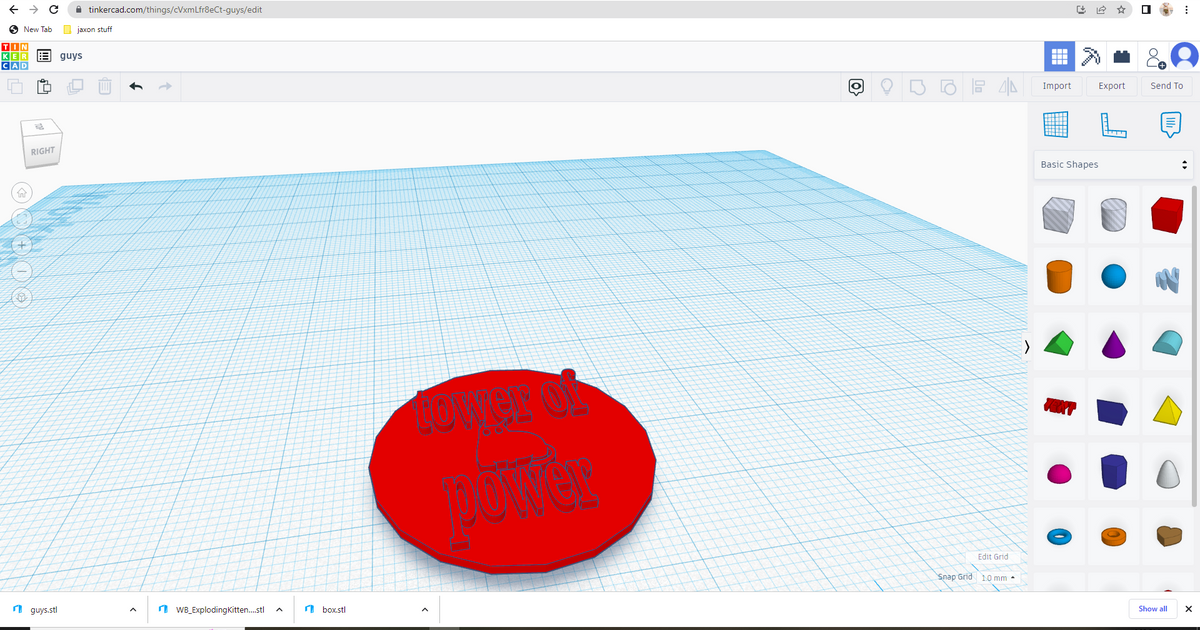Open the Basic Shapes category dropdown
The width and height of the screenshot is (1200, 630).
[1114, 164]
